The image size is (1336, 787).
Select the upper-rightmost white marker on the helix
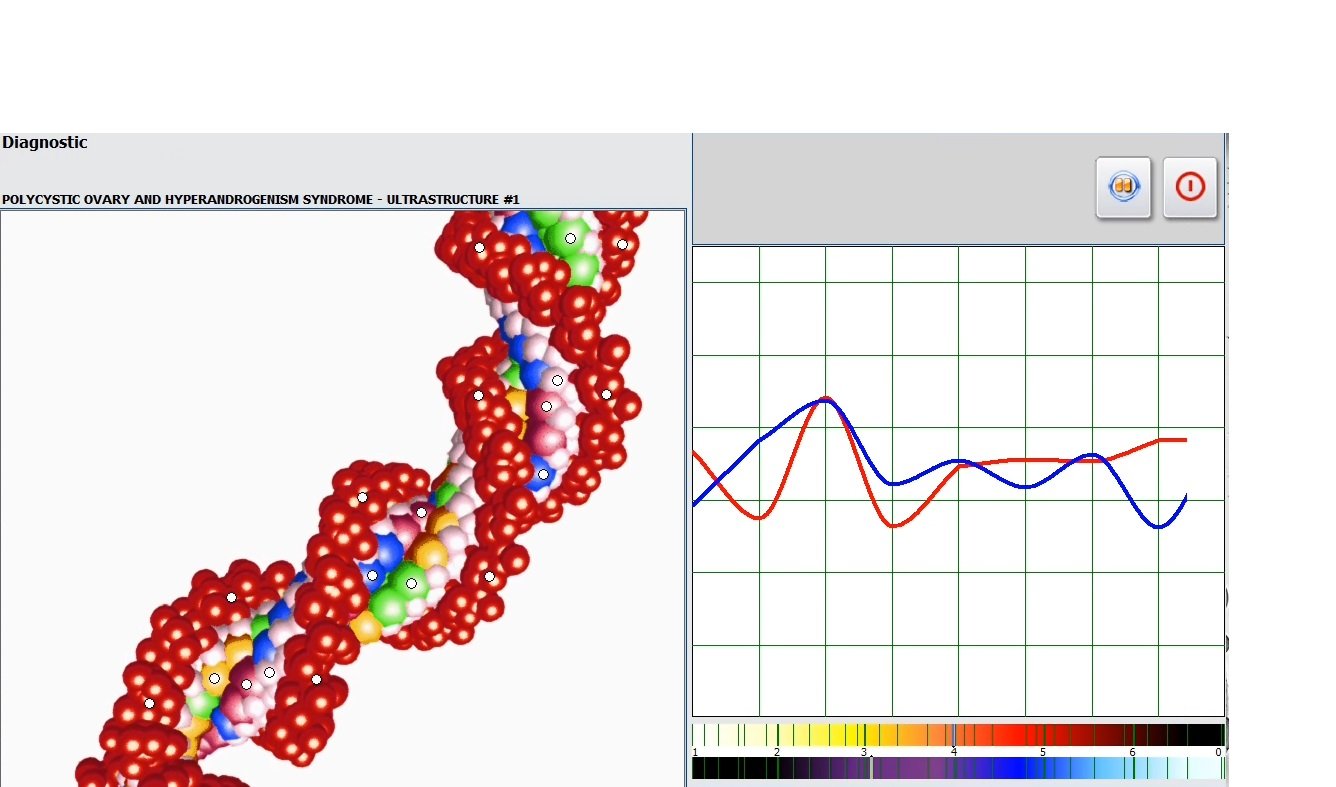coord(622,244)
